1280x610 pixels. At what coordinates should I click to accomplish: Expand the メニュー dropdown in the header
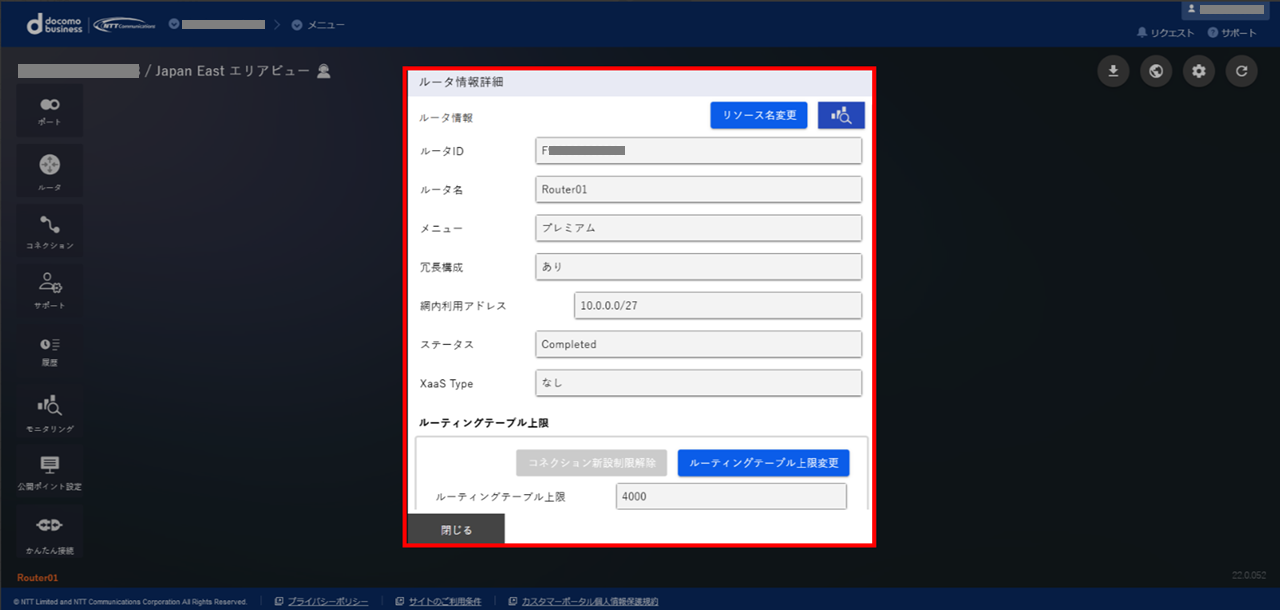coord(318,24)
